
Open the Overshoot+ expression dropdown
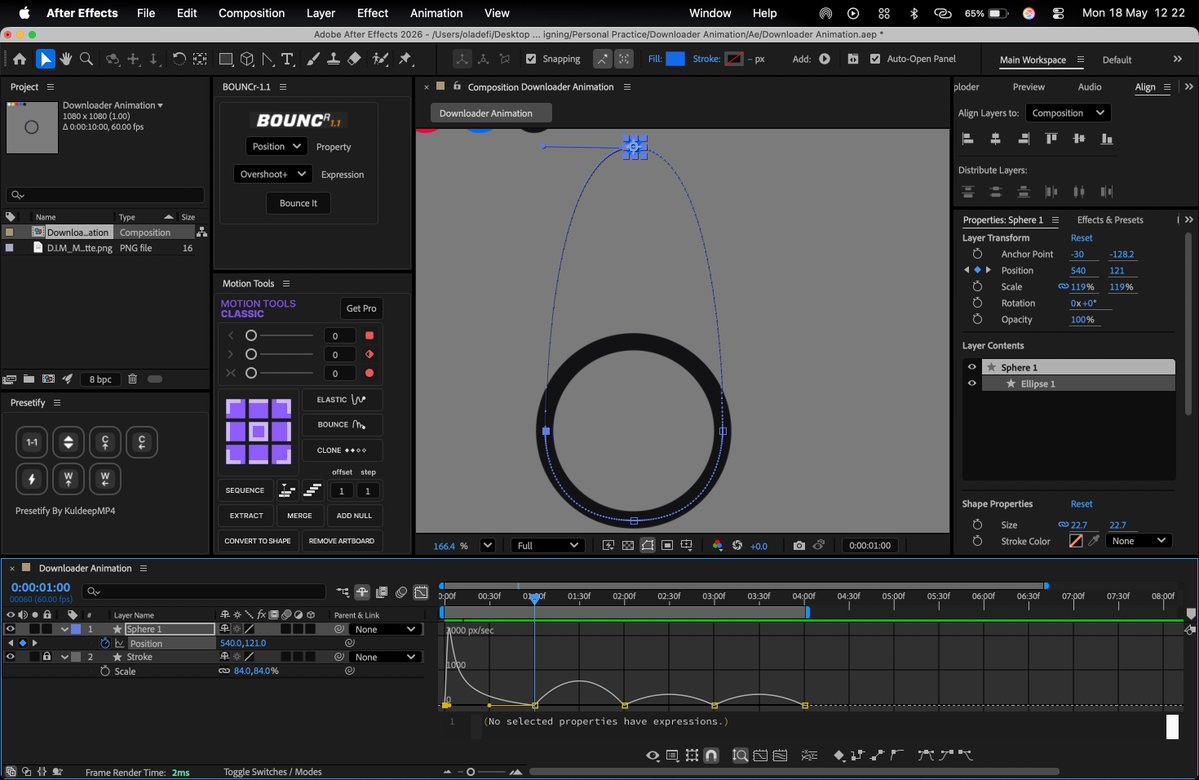[x=272, y=174]
